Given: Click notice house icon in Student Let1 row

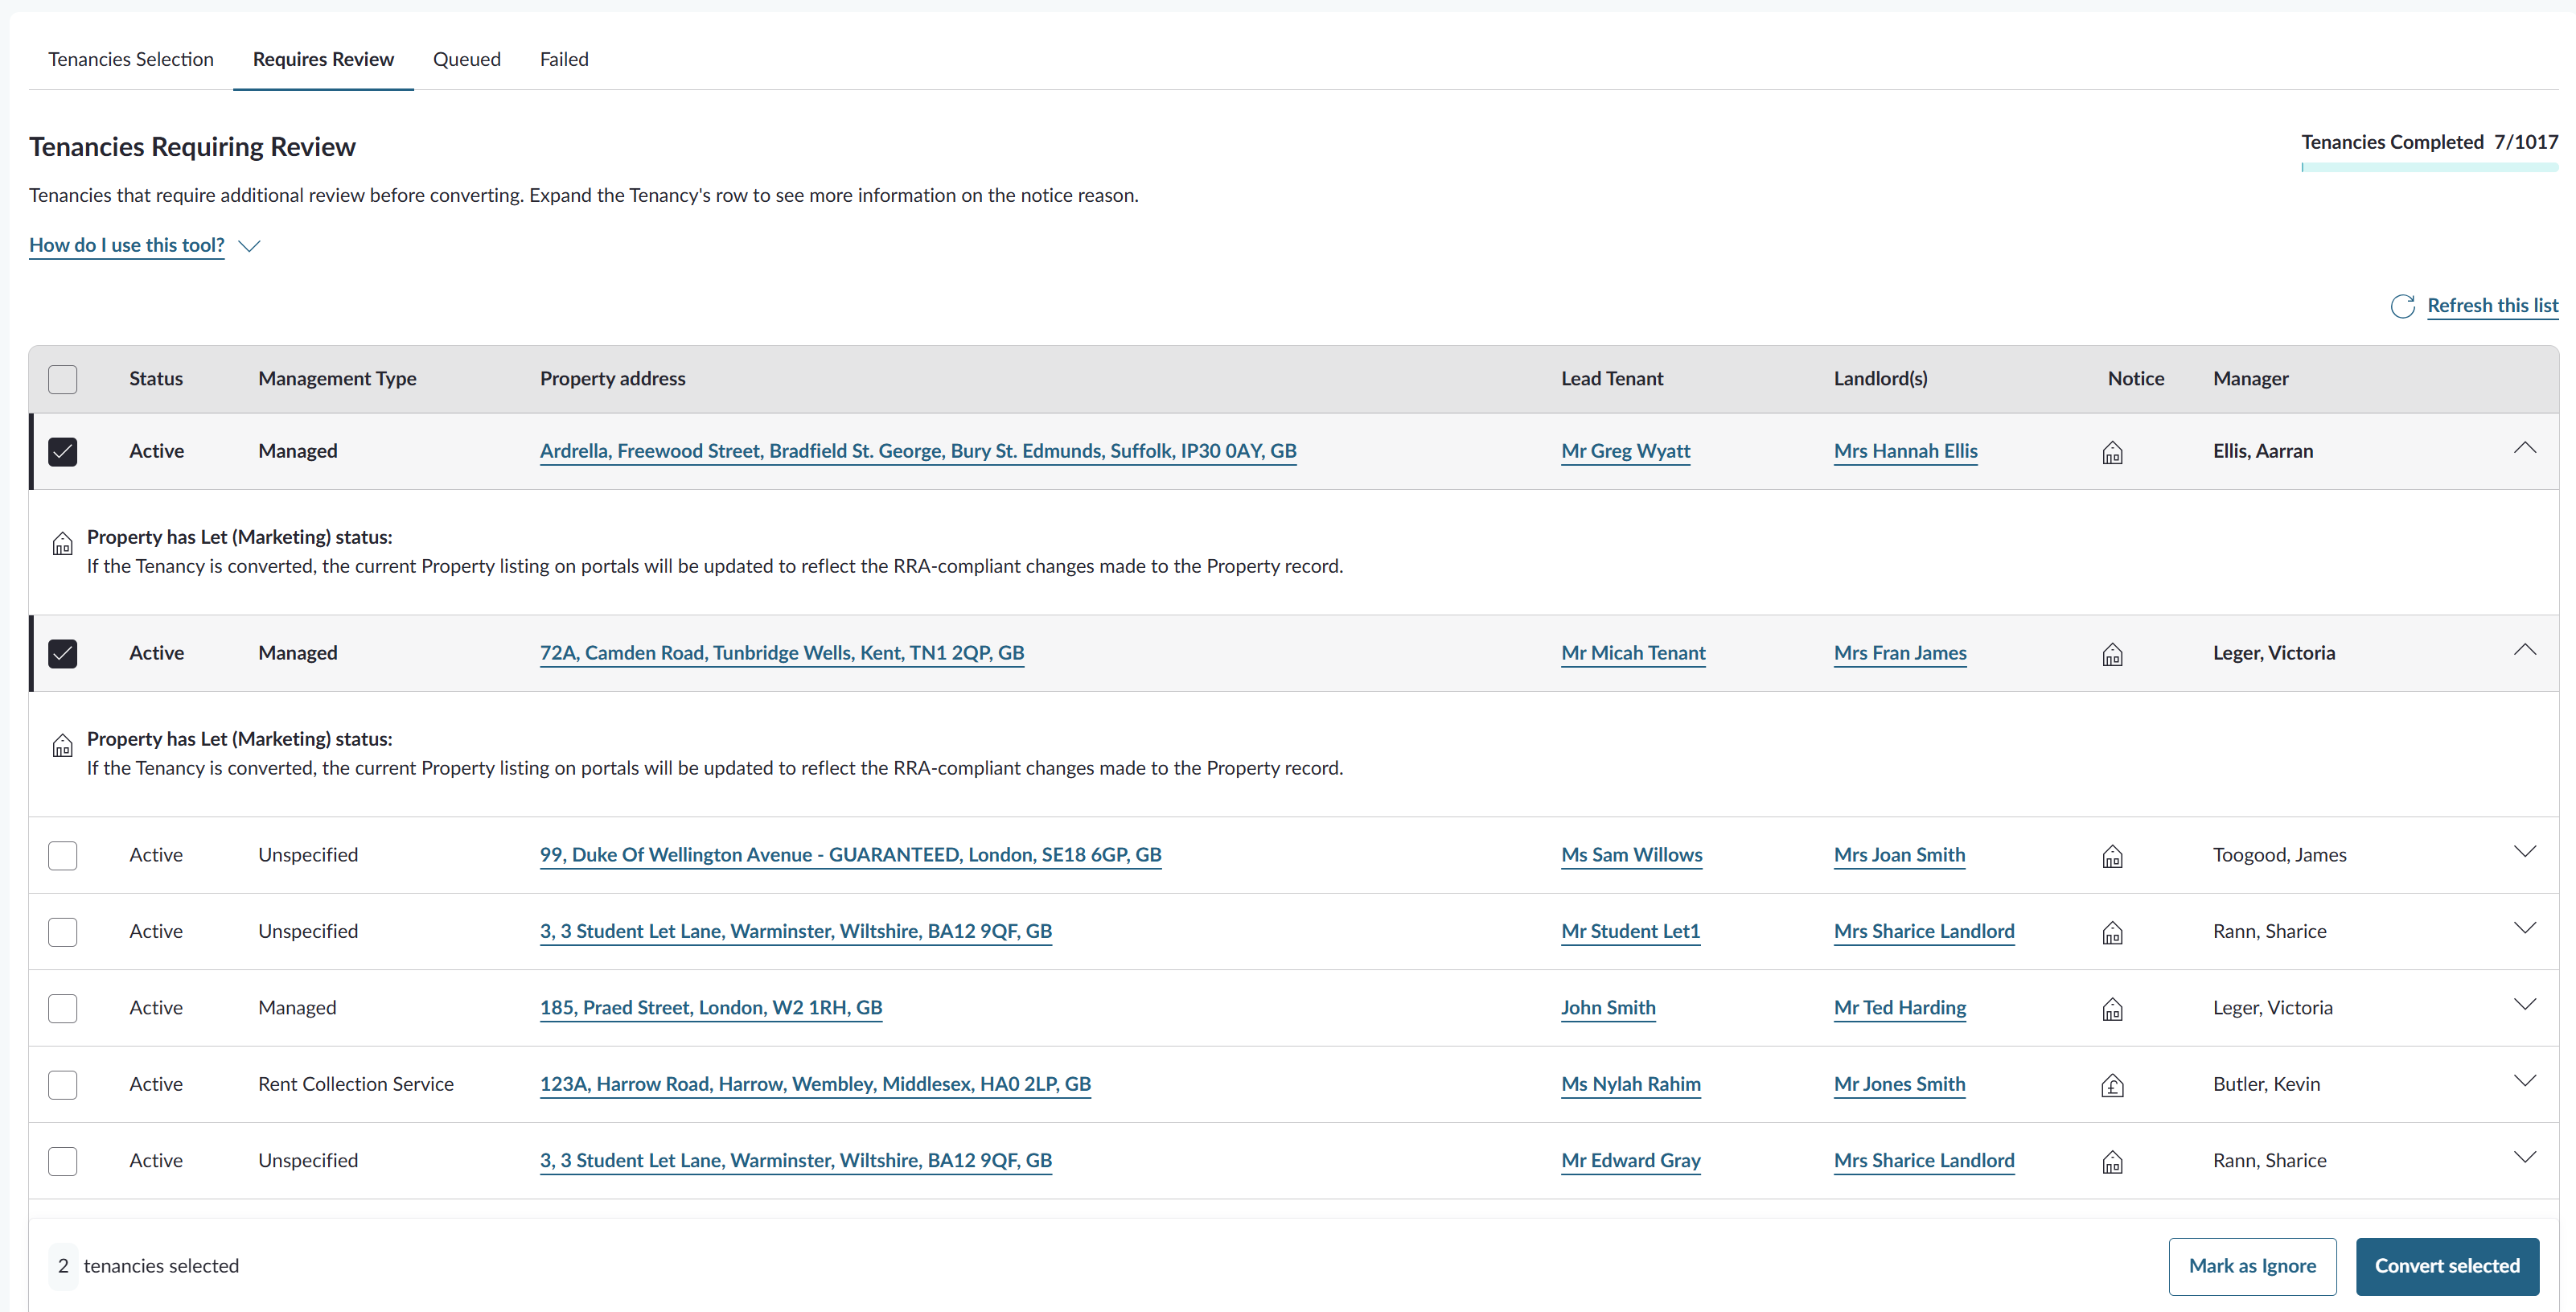Looking at the screenshot, I should [x=2112, y=933].
